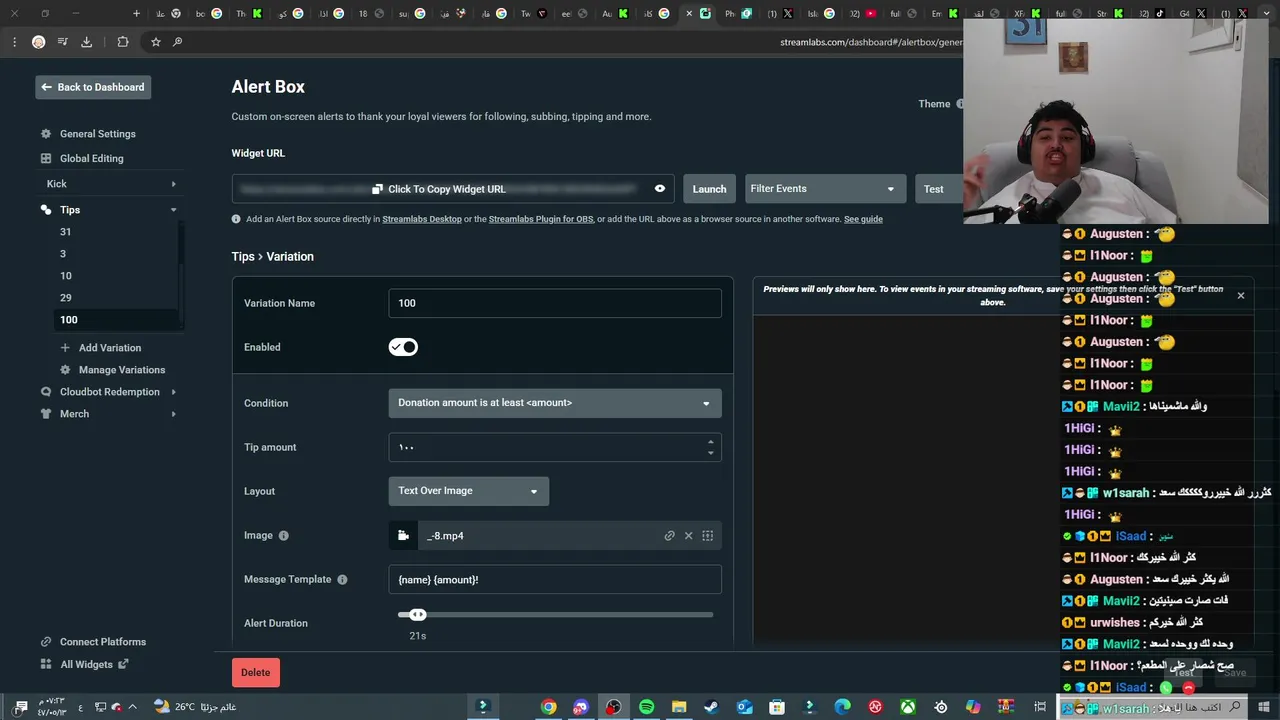Viewport: 1280px width, 720px height.
Task: Click the Cloudbot Redemption sidebar icon
Action: tap(46, 392)
